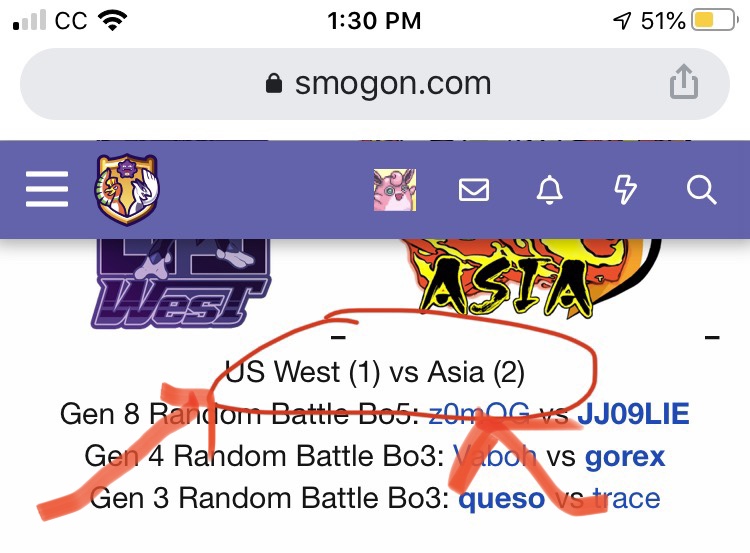The height and width of the screenshot is (553, 750).
Task: Tap the Safari share icon
Action: tap(684, 82)
